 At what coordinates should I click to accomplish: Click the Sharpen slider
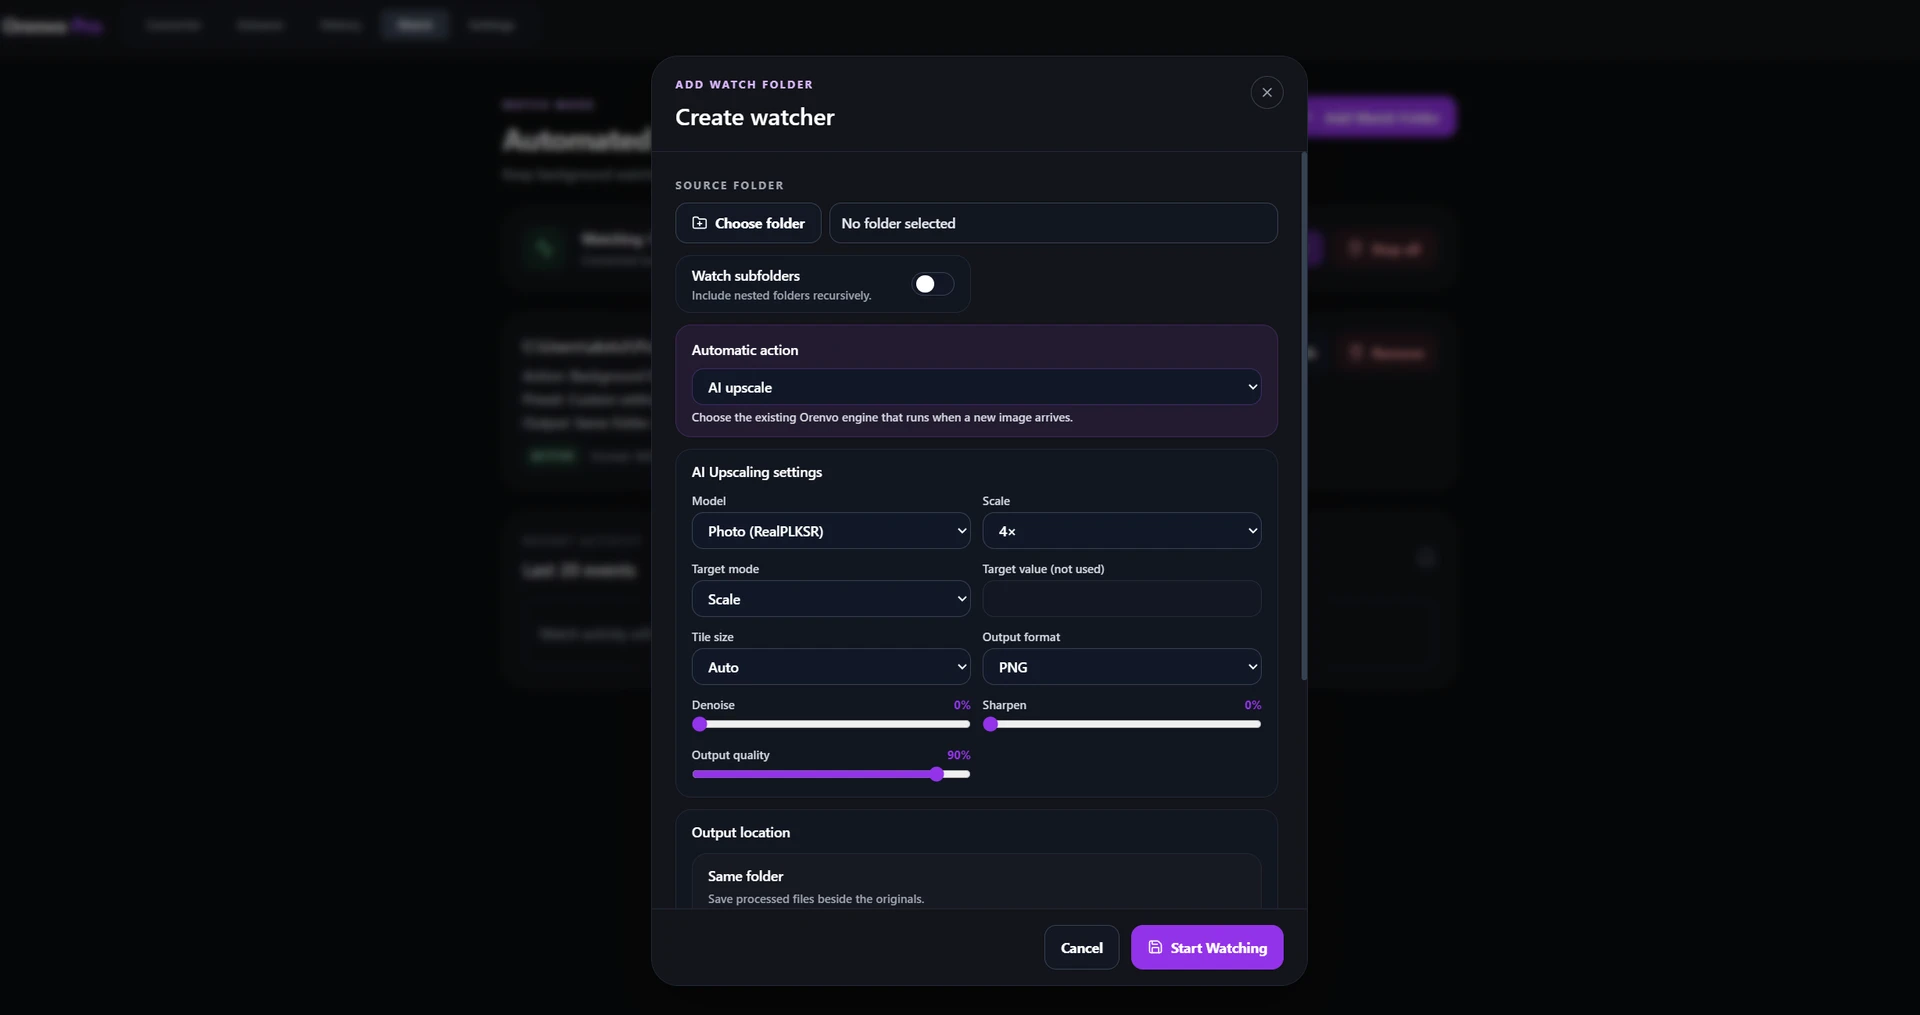point(1121,724)
